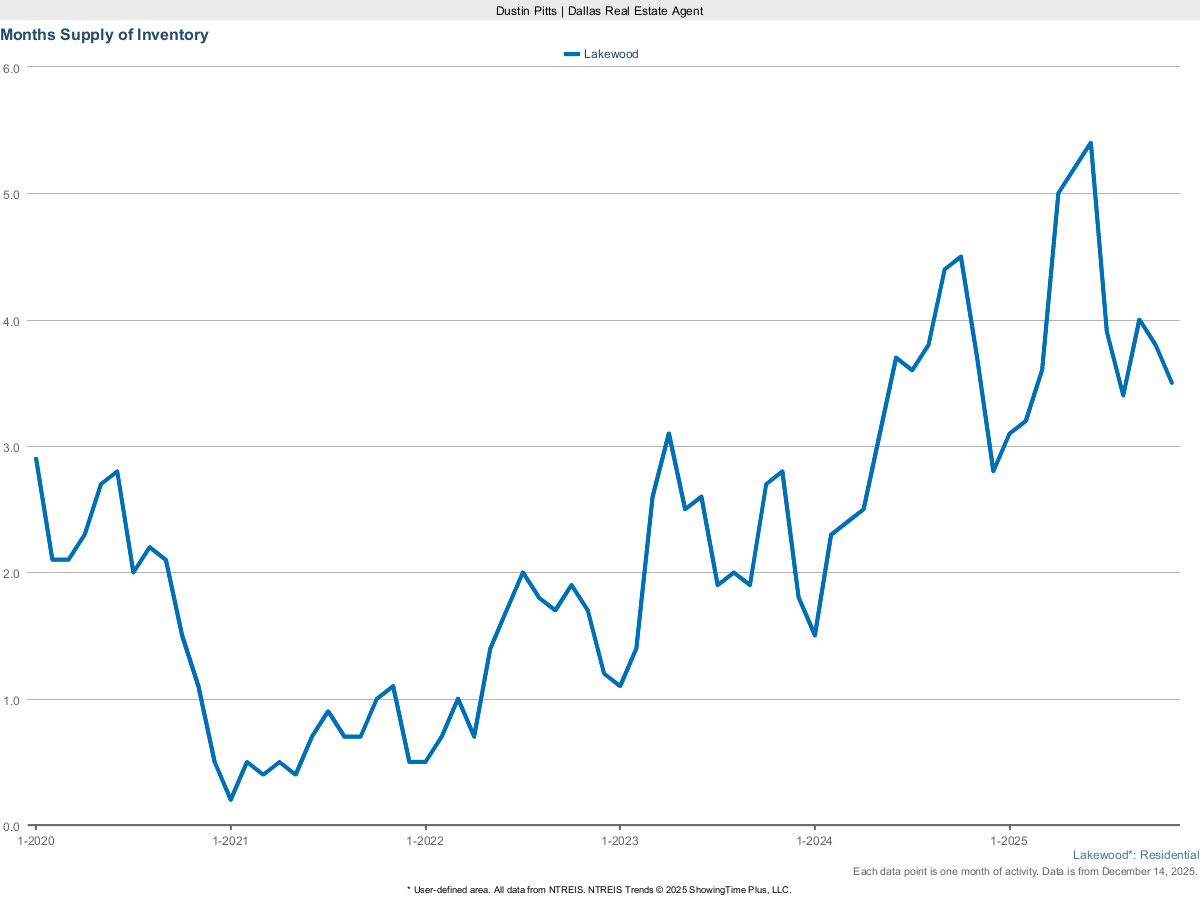Click the 6.0 y-axis label
Image resolution: width=1200 pixels, height=900 pixels.
11,68
